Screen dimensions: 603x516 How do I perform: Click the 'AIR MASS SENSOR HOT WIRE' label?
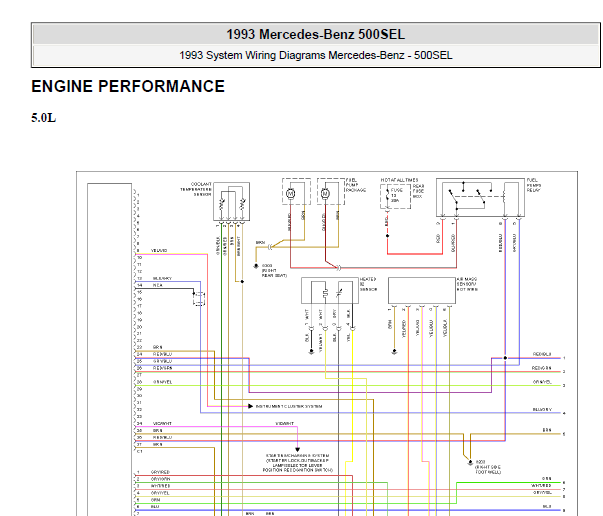tap(467, 284)
